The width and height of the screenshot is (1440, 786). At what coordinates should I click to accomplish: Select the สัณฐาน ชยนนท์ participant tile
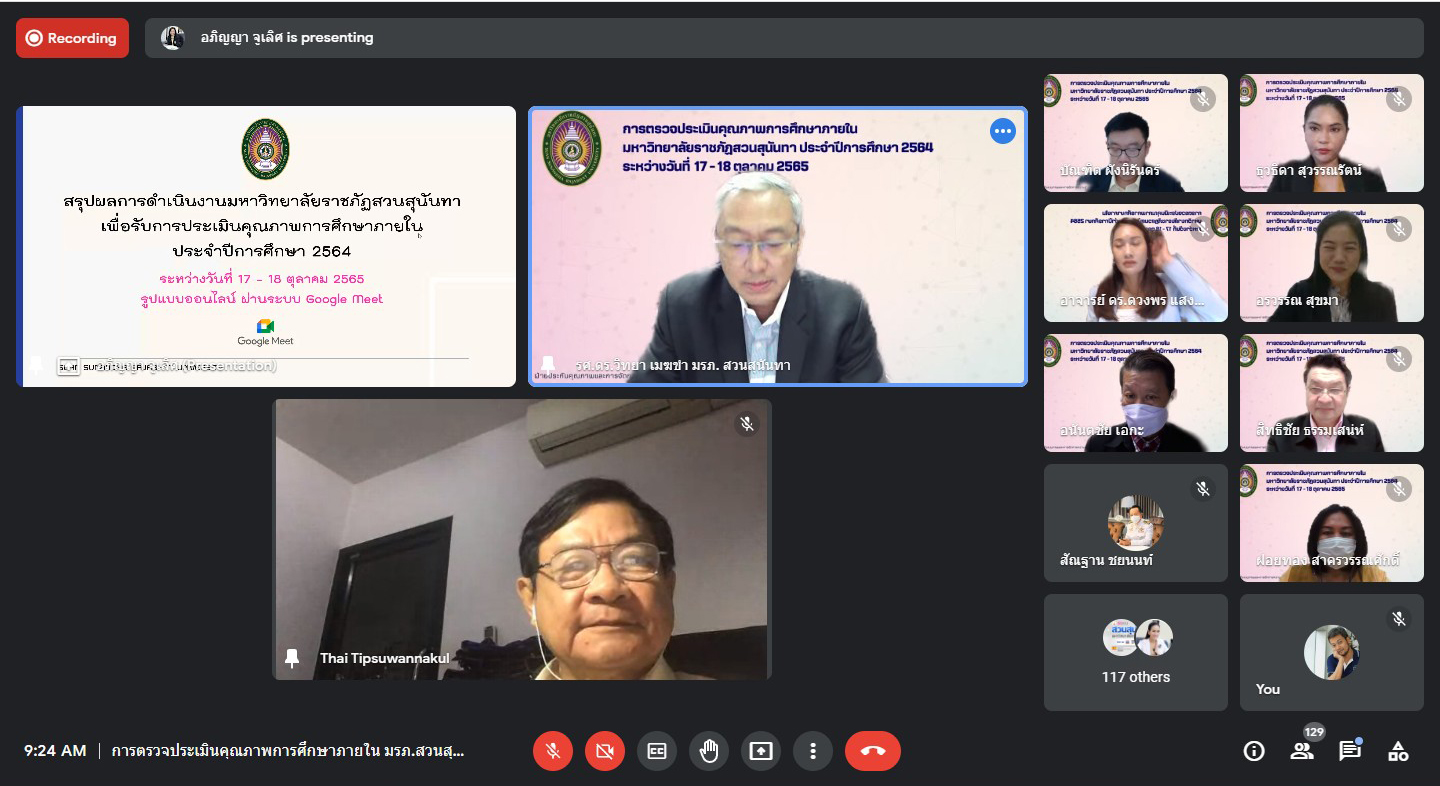point(1135,522)
